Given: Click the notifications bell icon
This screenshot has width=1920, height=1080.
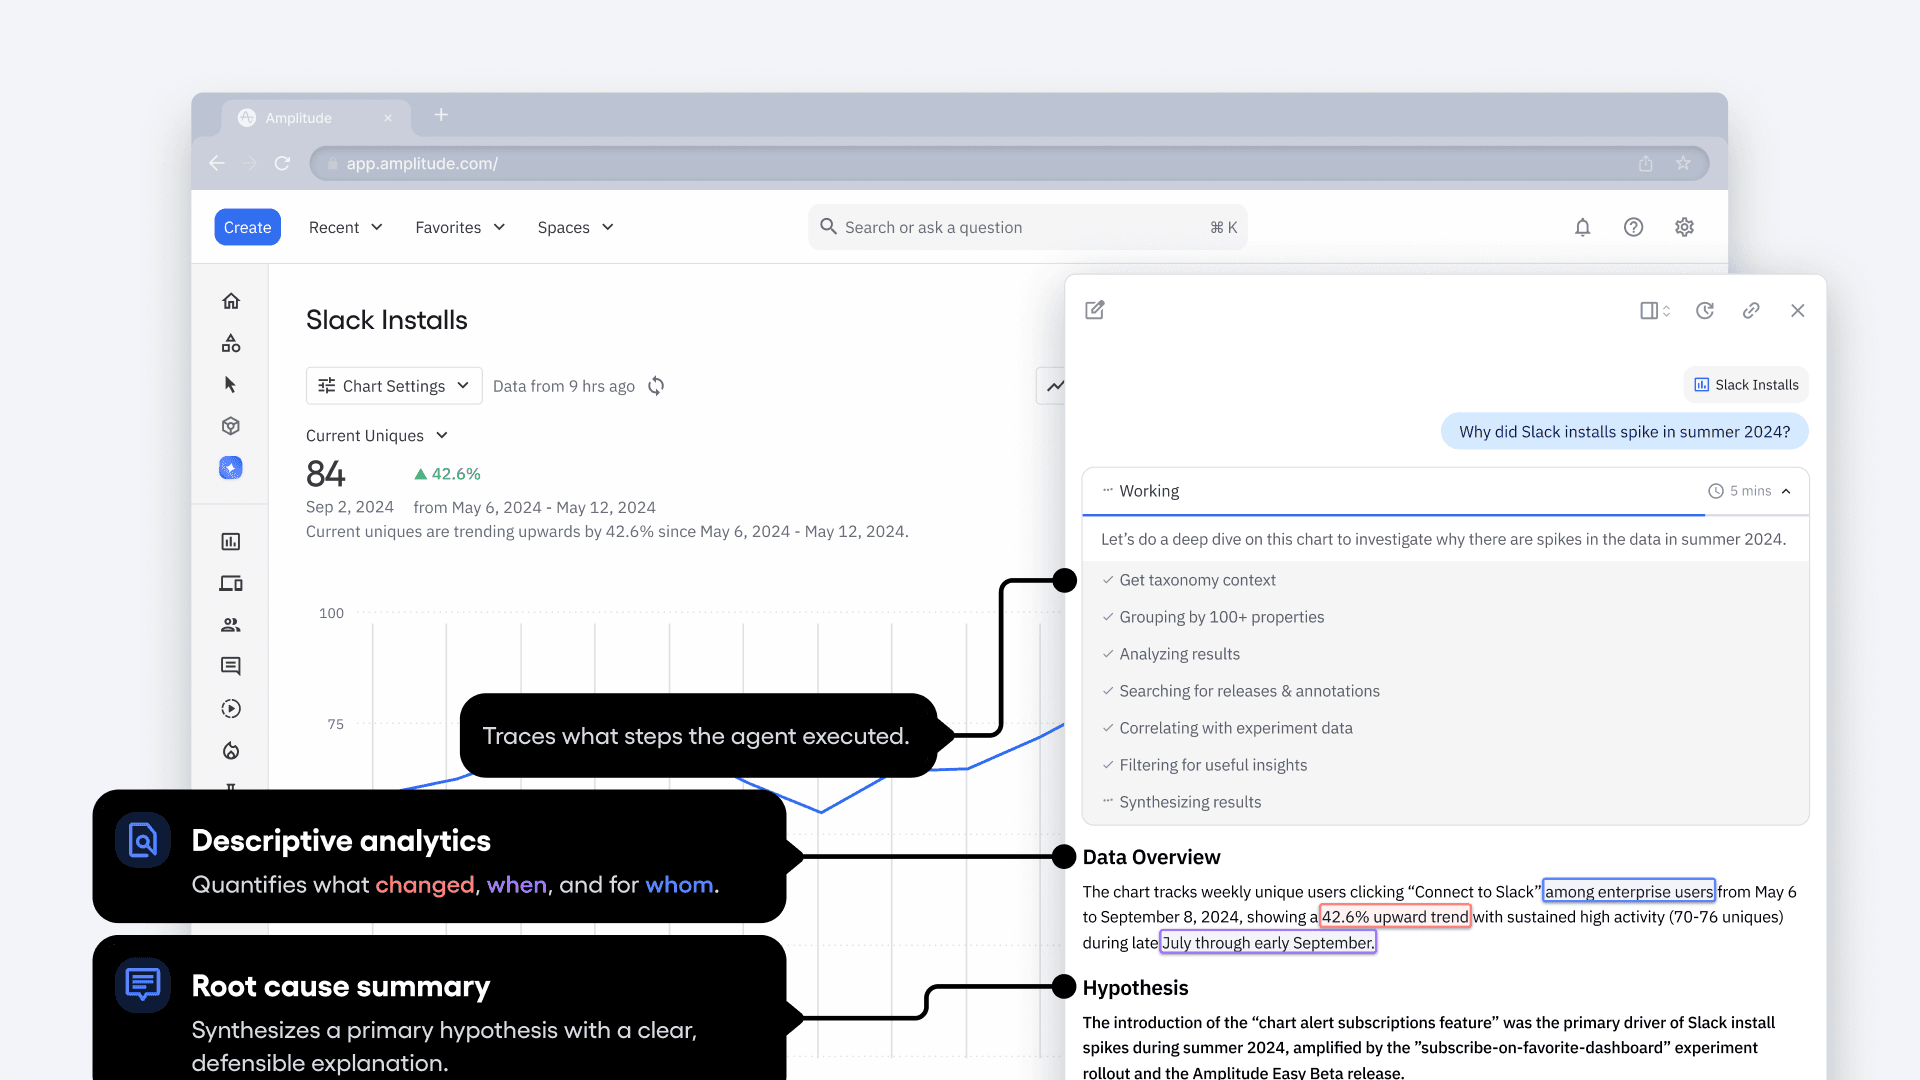Looking at the screenshot, I should (1582, 227).
